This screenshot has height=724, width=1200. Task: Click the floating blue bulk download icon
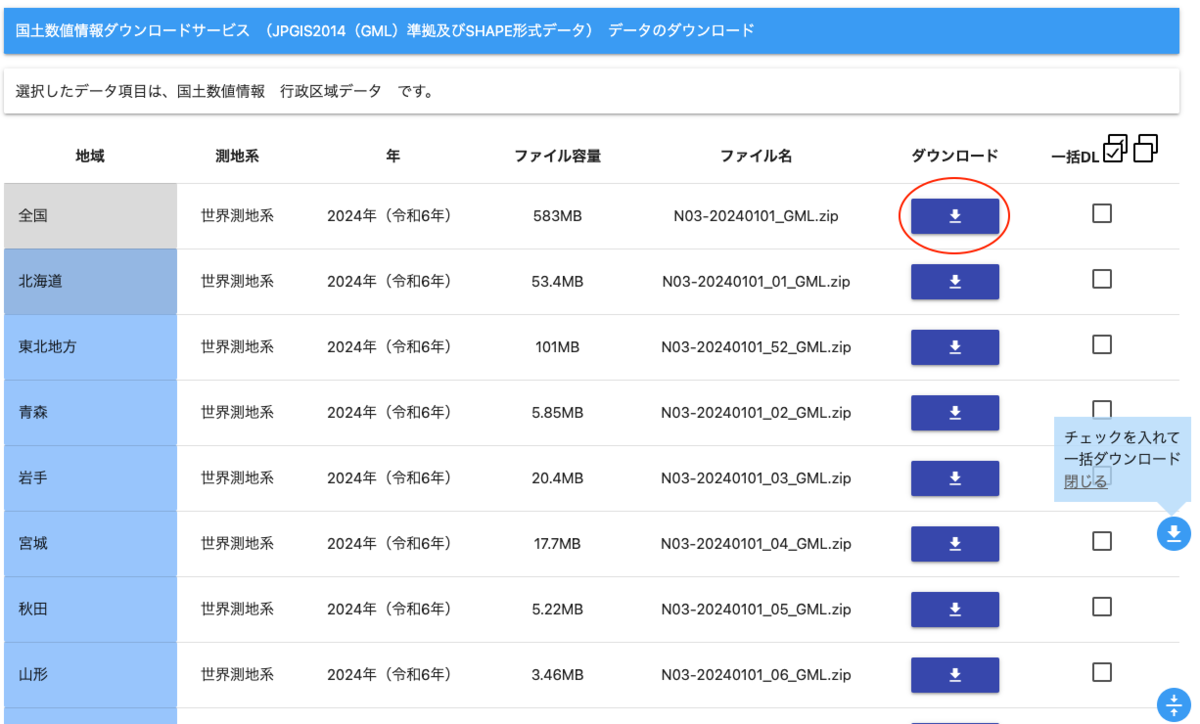[x=1172, y=534]
